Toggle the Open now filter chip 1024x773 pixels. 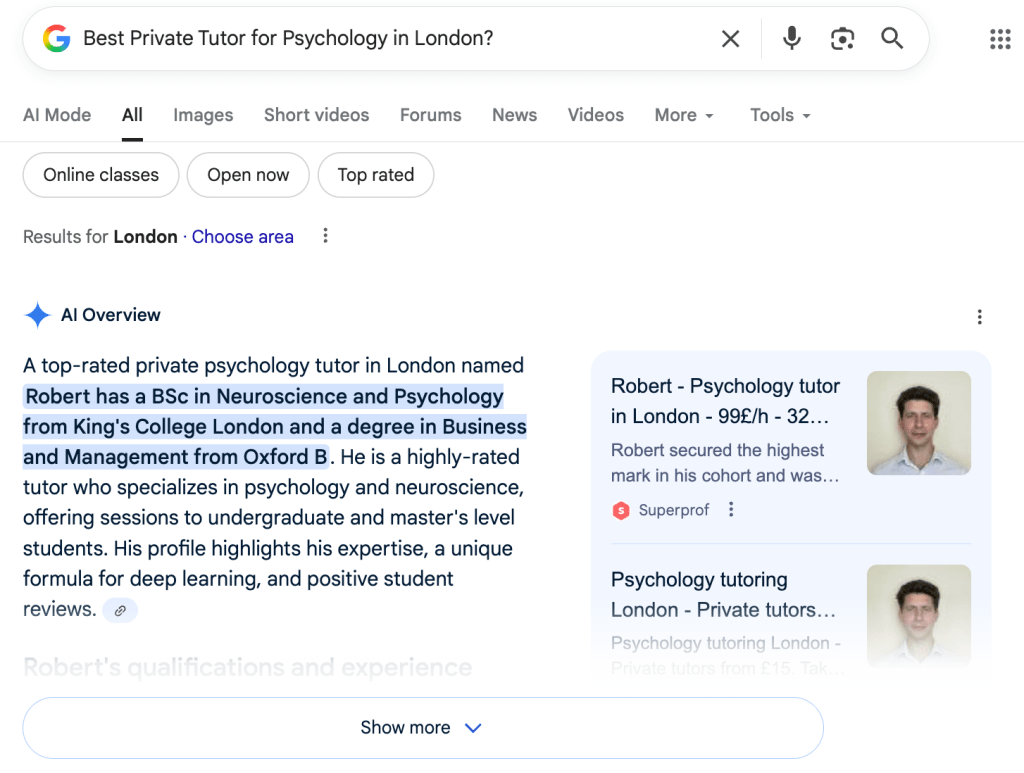[x=248, y=175]
